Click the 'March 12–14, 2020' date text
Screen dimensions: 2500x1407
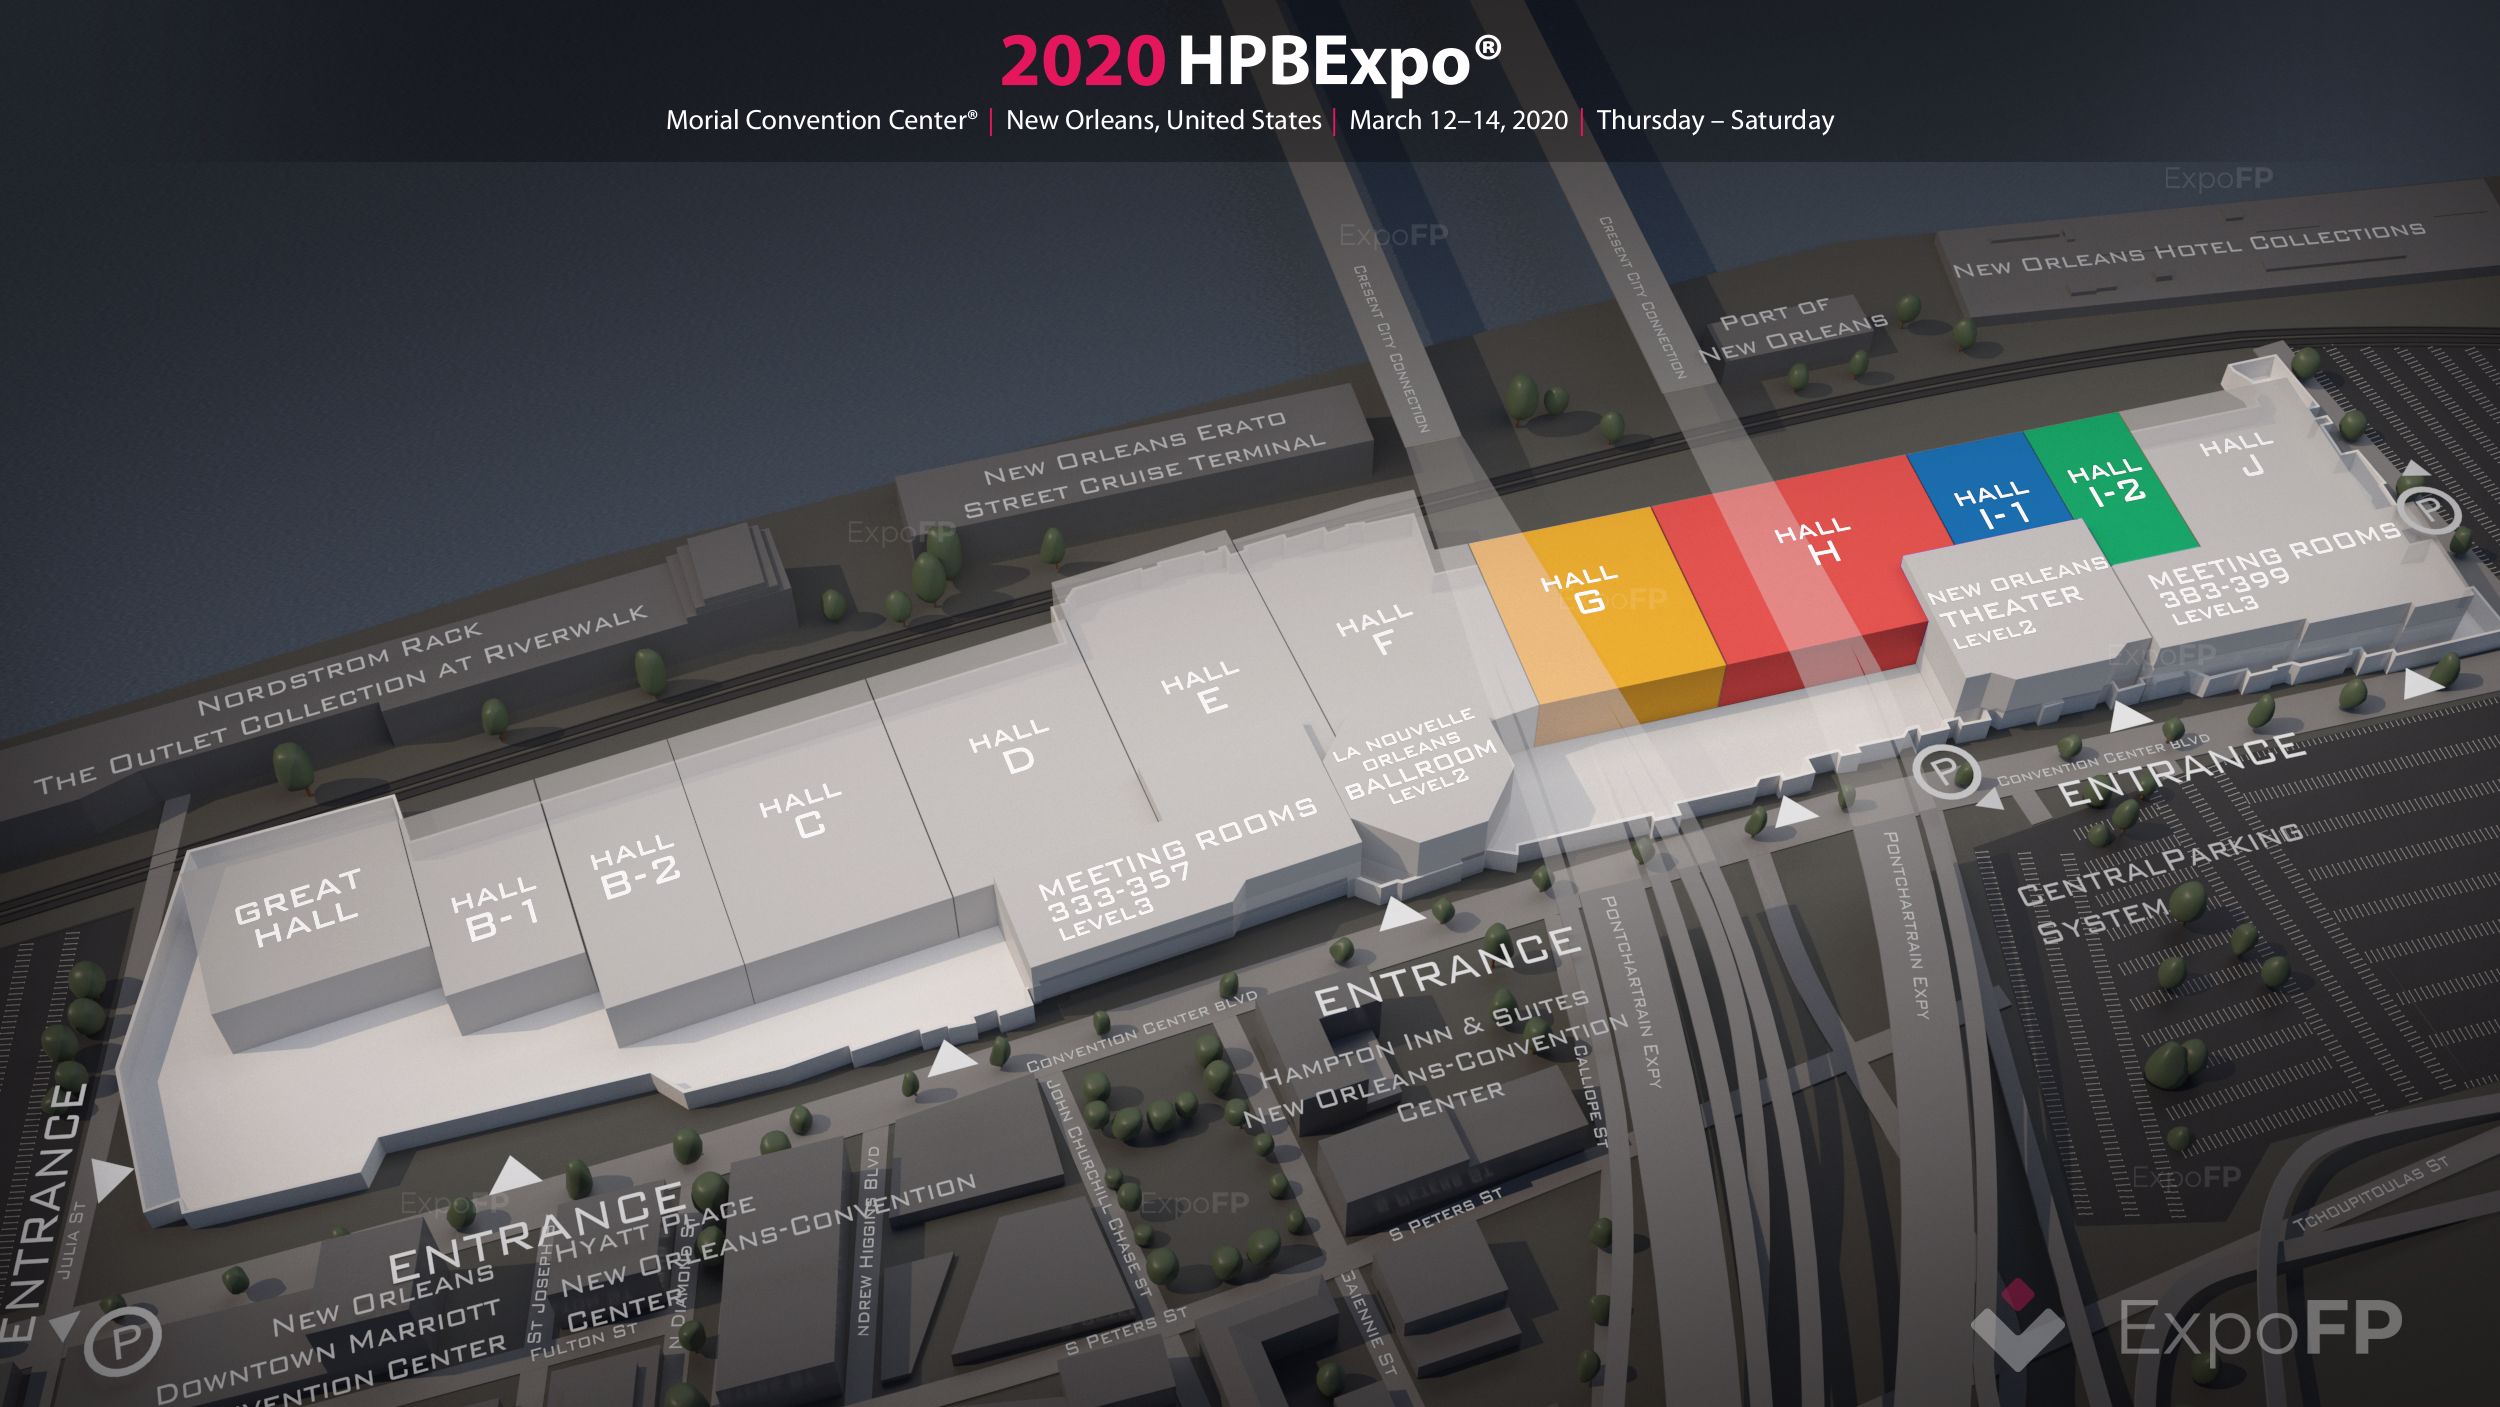tap(1458, 120)
